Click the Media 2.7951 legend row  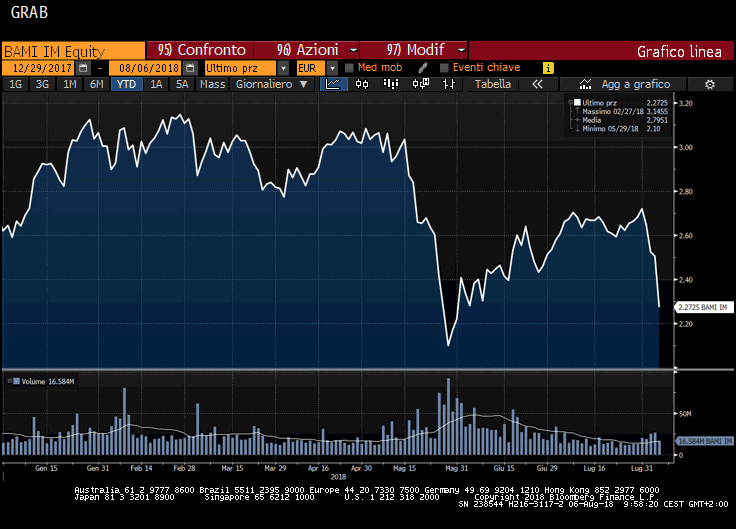[625, 120]
